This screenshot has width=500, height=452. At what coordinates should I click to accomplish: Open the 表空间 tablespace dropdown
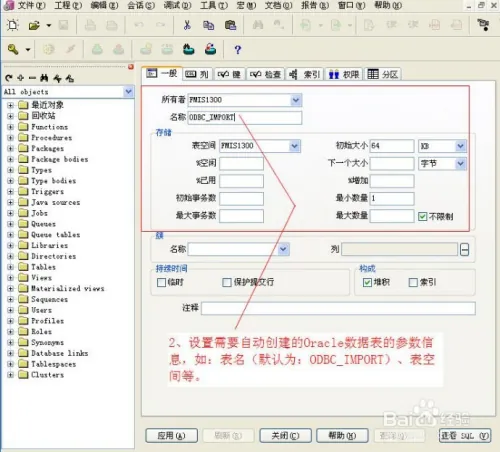point(294,146)
